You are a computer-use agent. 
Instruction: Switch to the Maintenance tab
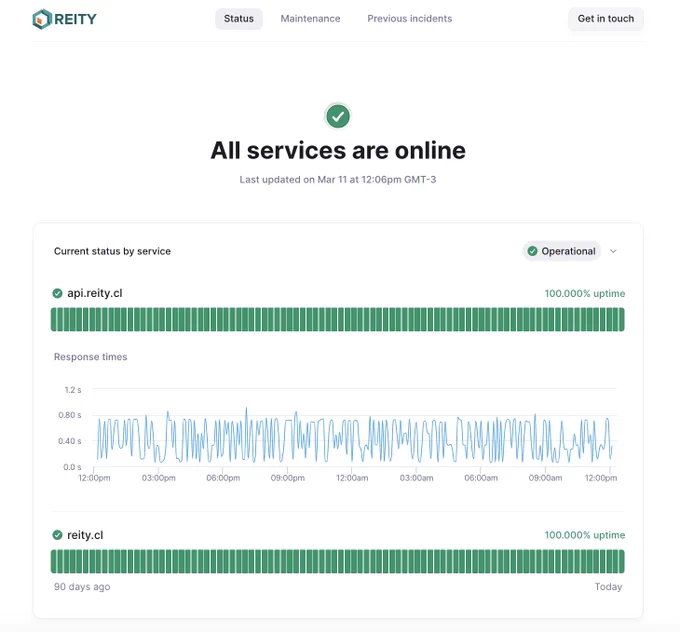point(311,19)
